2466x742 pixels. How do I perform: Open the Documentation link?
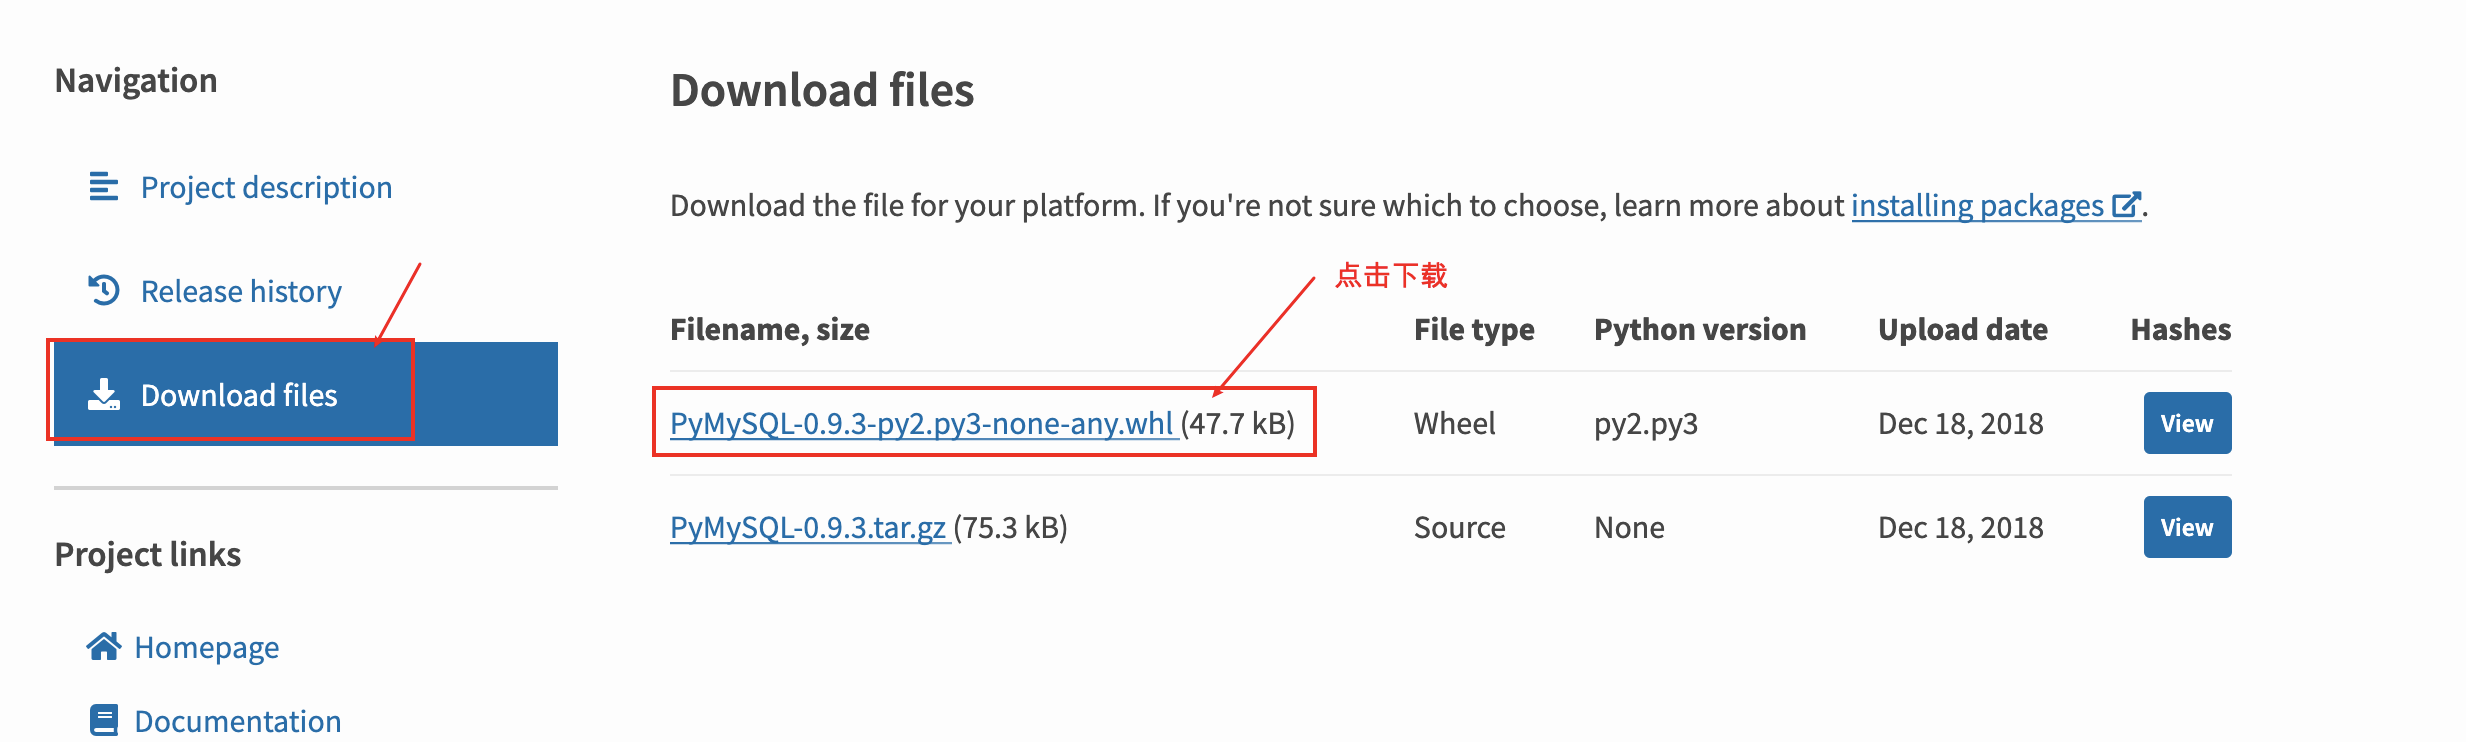pos(238,721)
